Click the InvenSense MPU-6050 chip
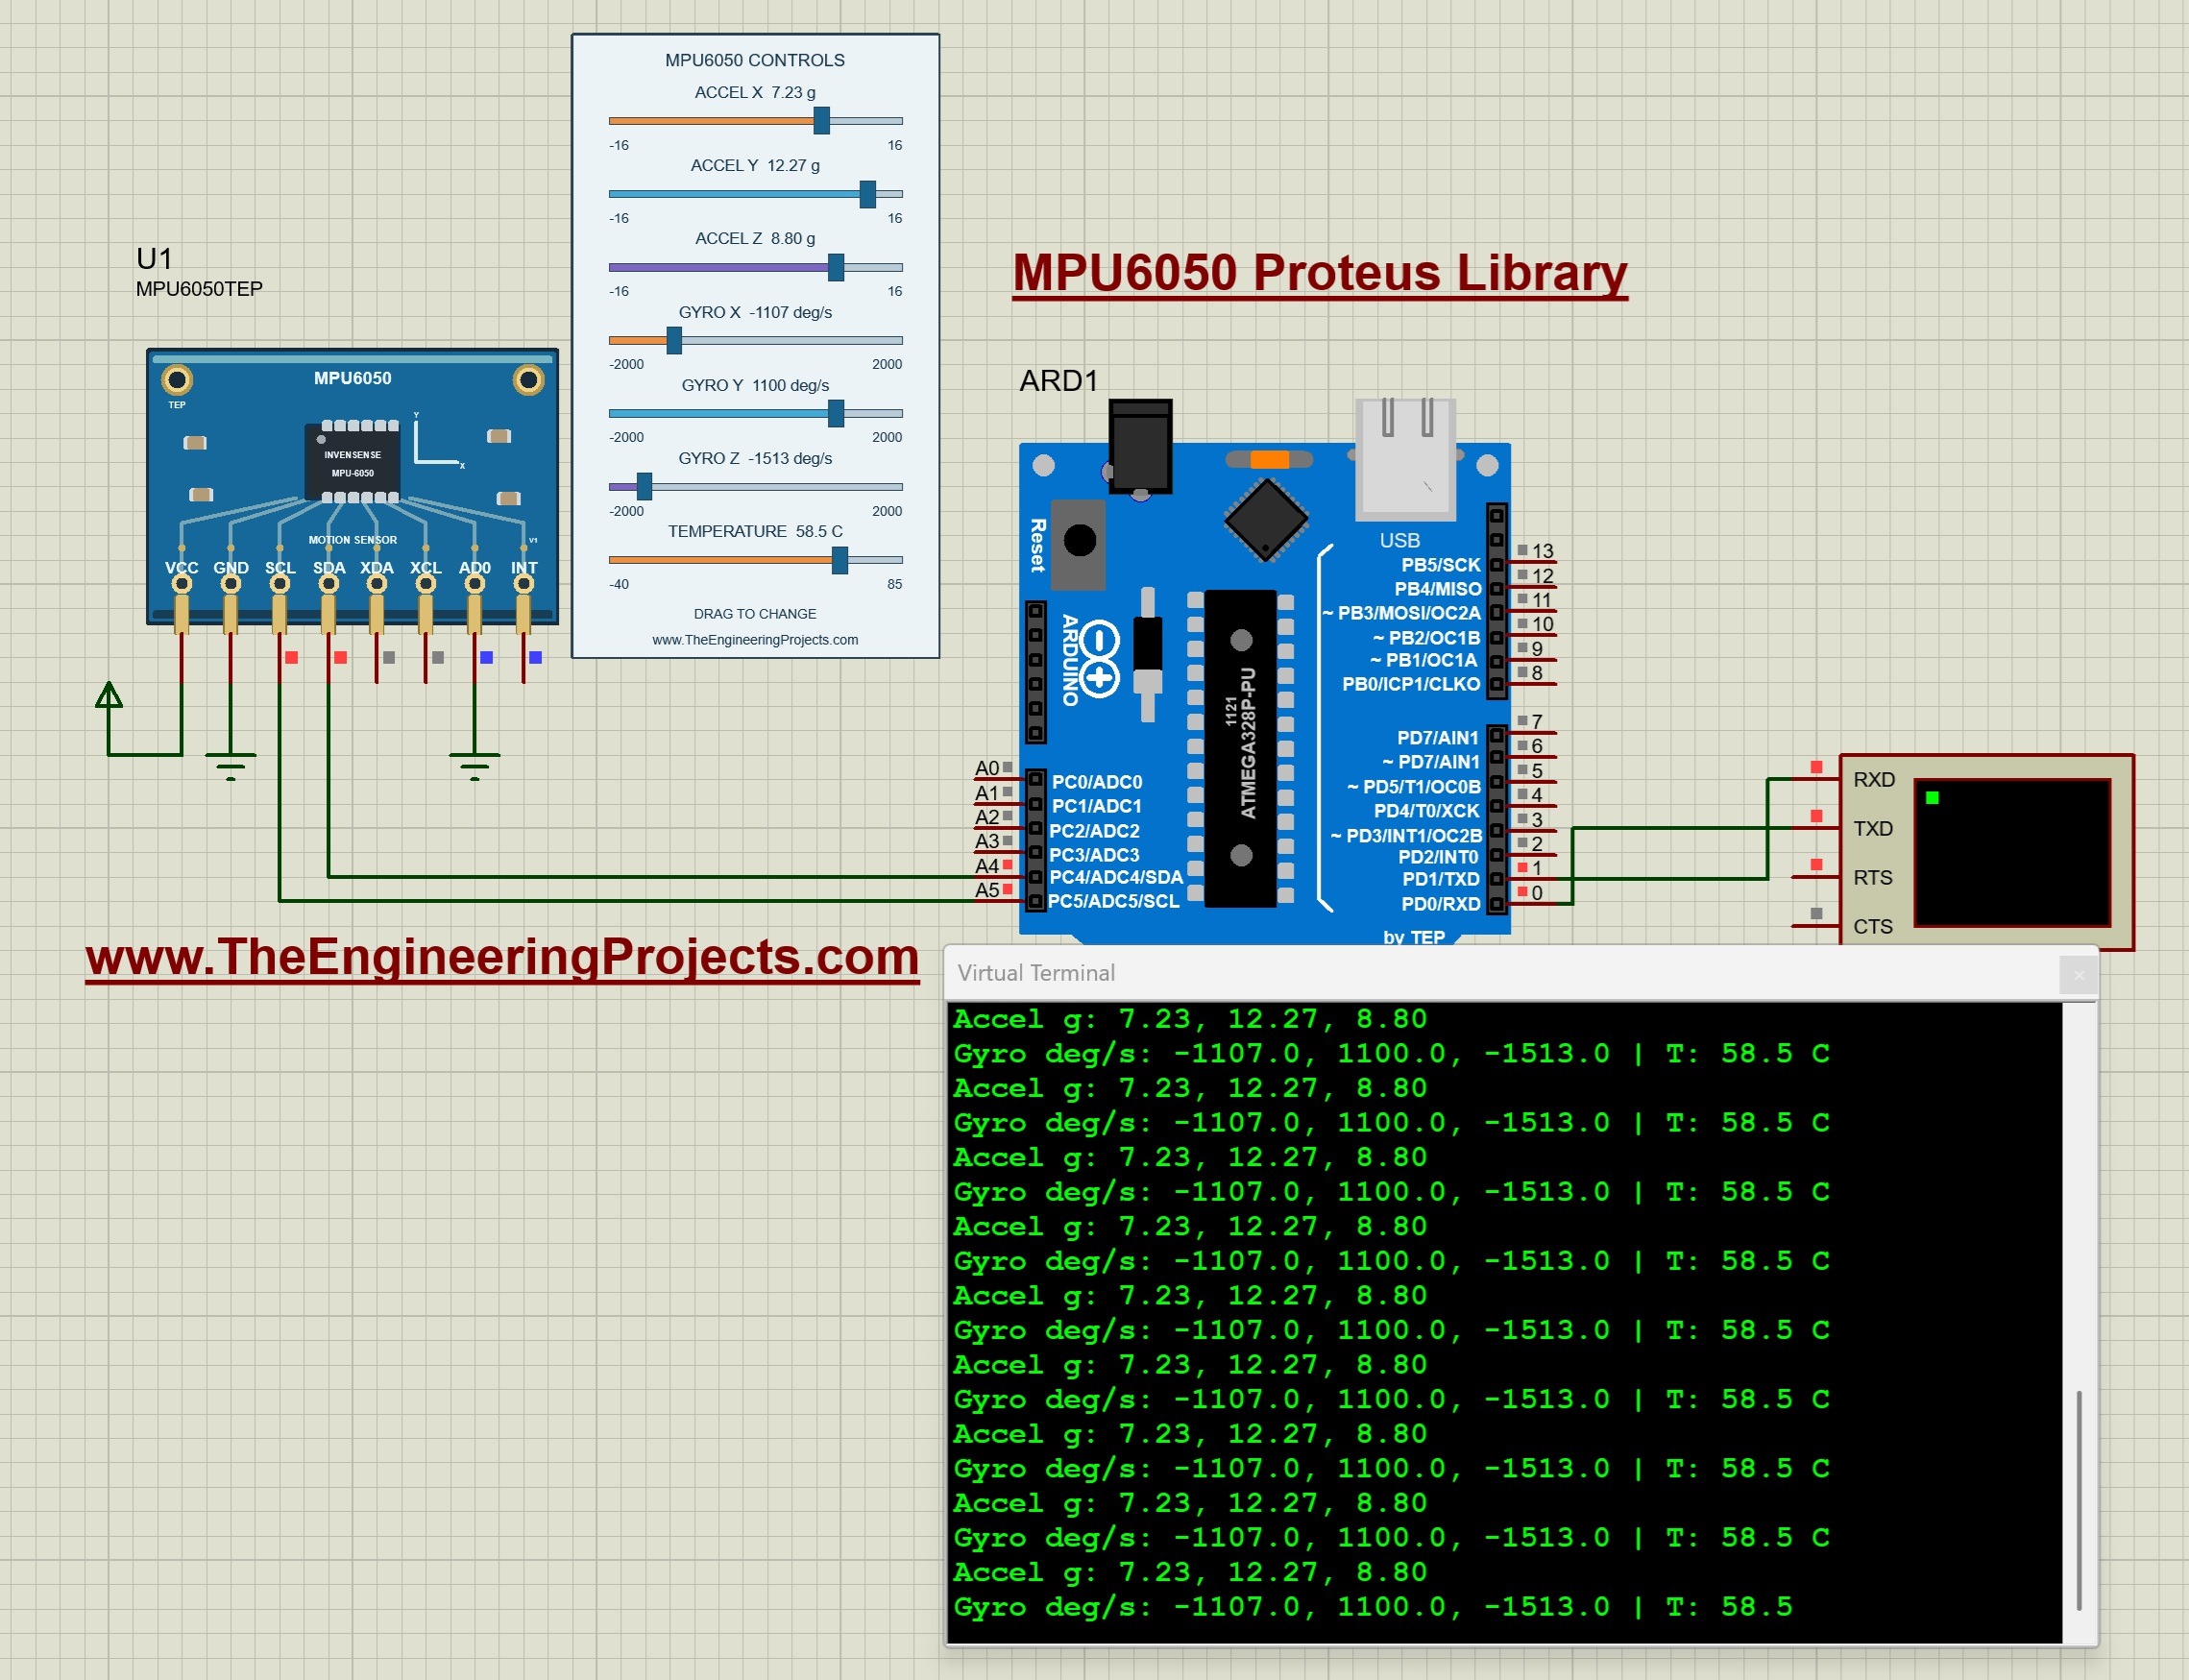The width and height of the screenshot is (2189, 1680). click(x=352, y=462)
